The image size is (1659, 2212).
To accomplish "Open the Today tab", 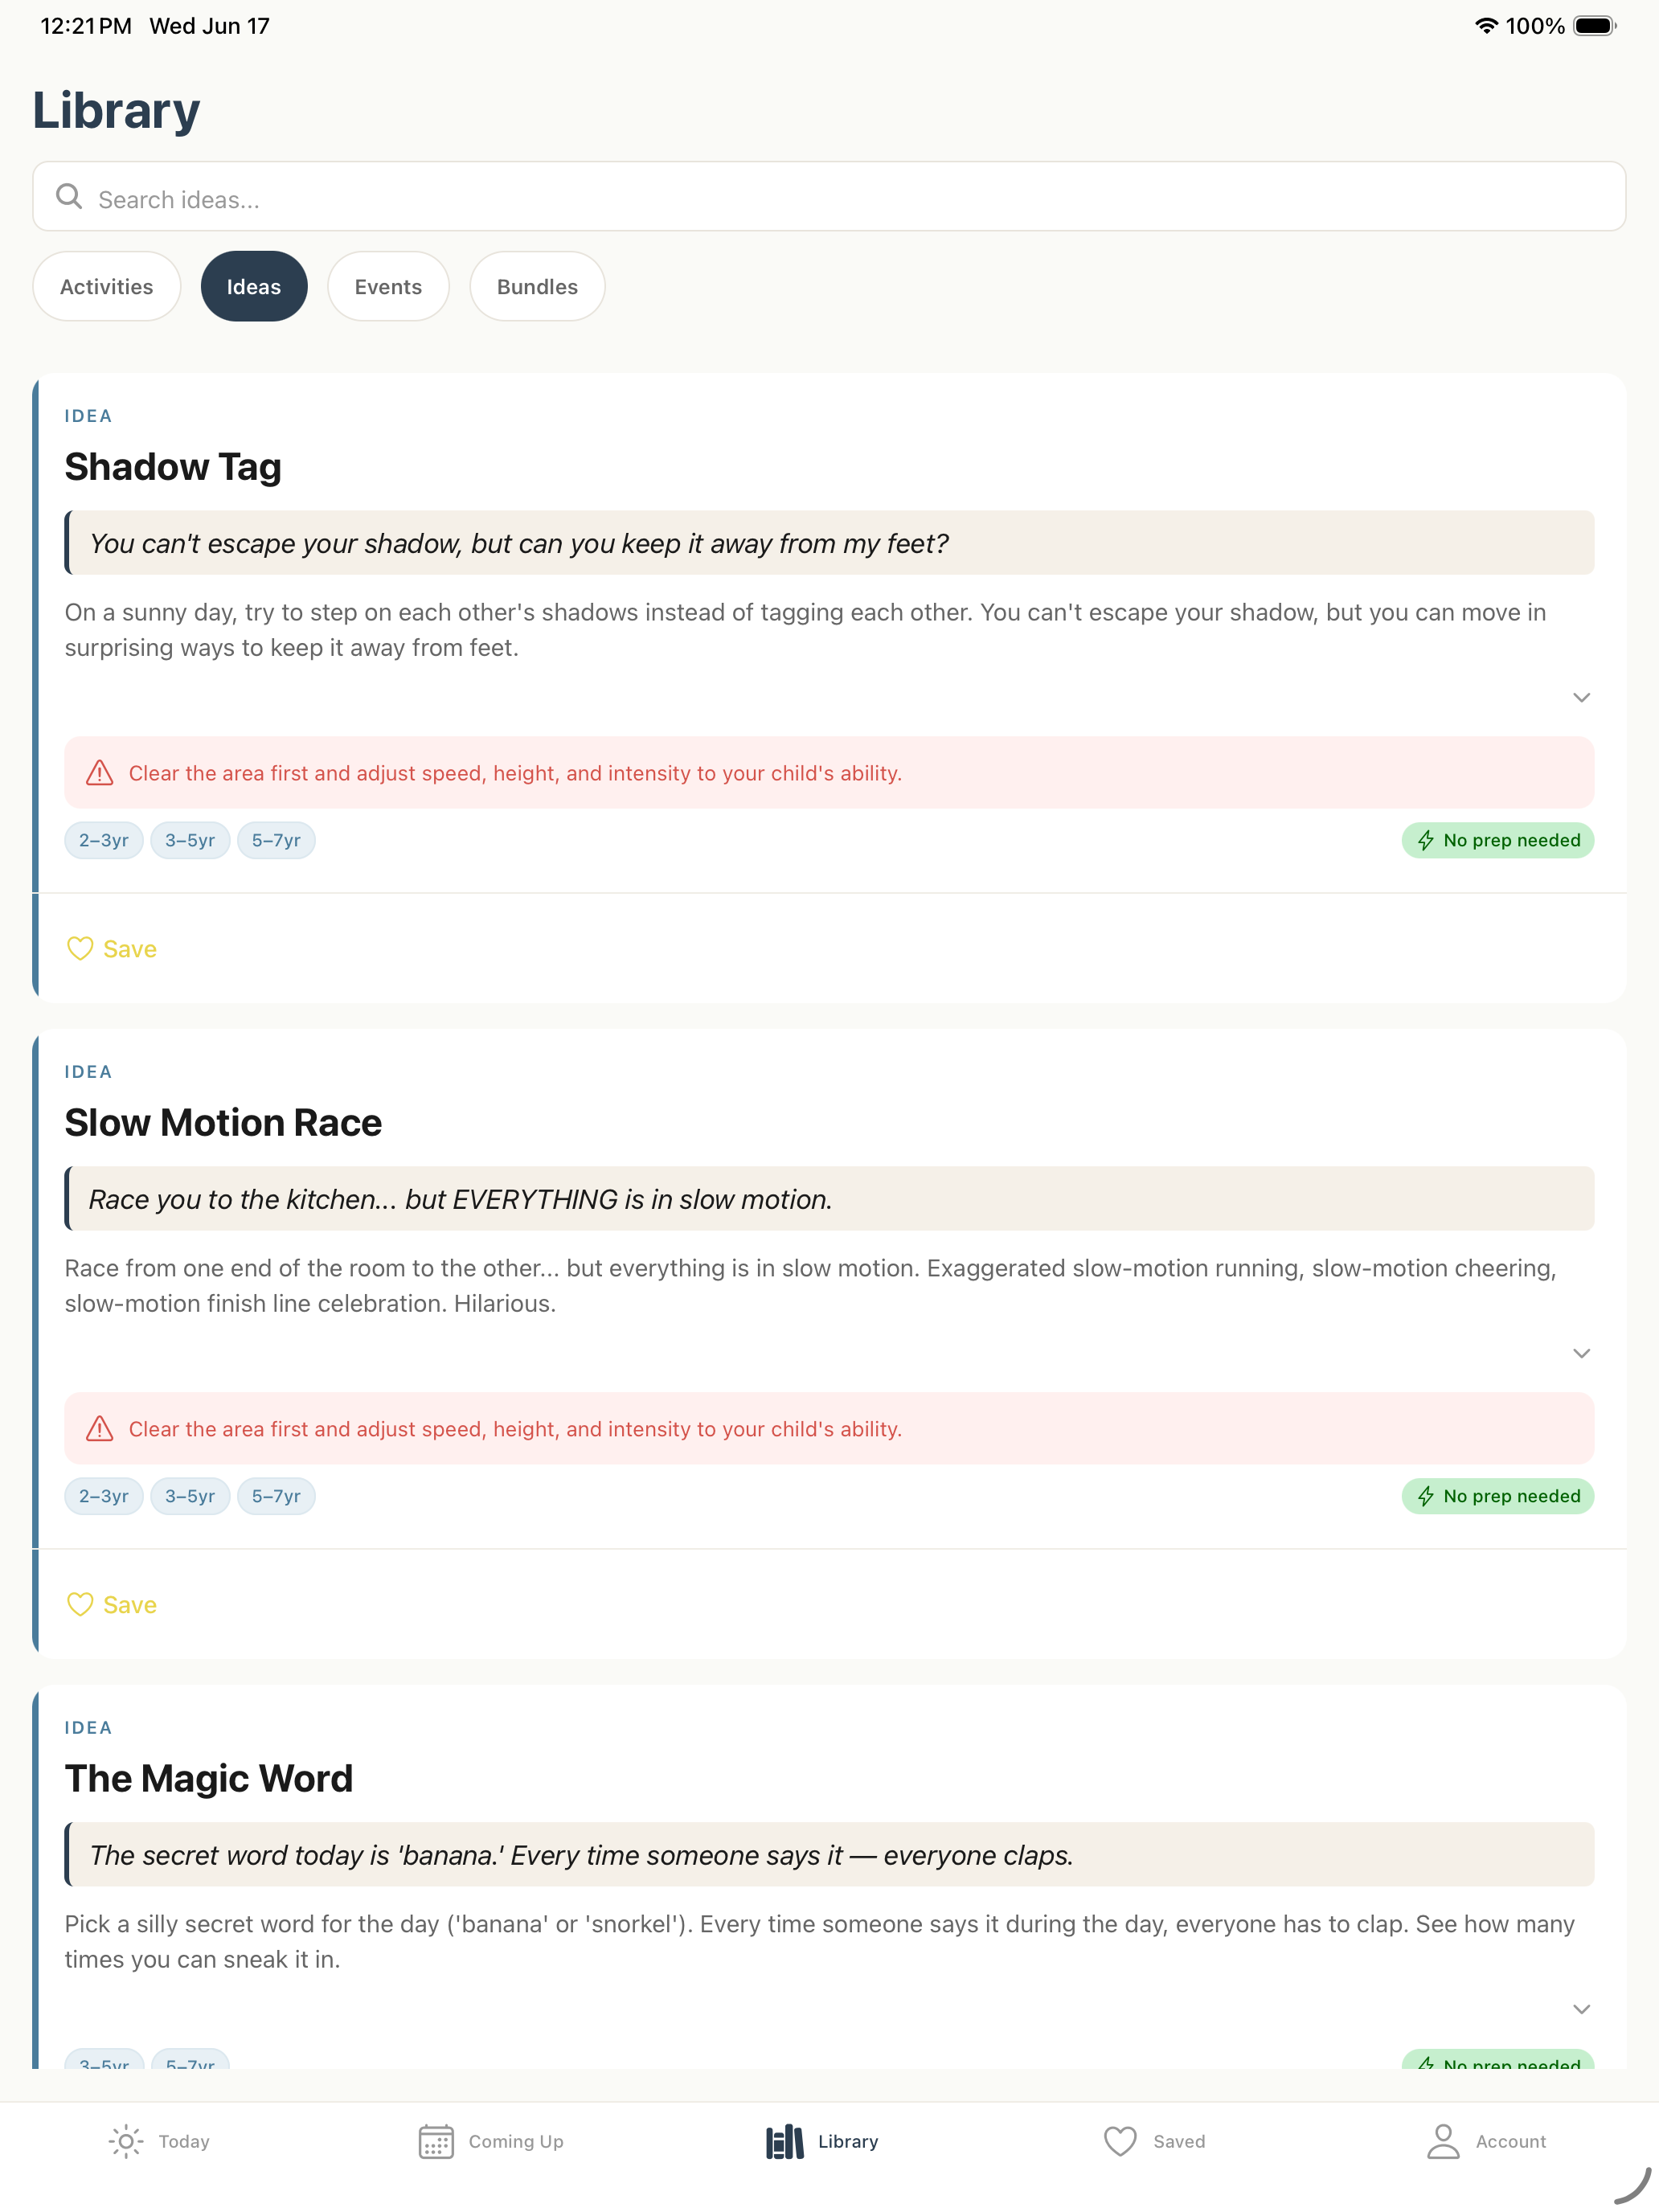I will 159,2142.
